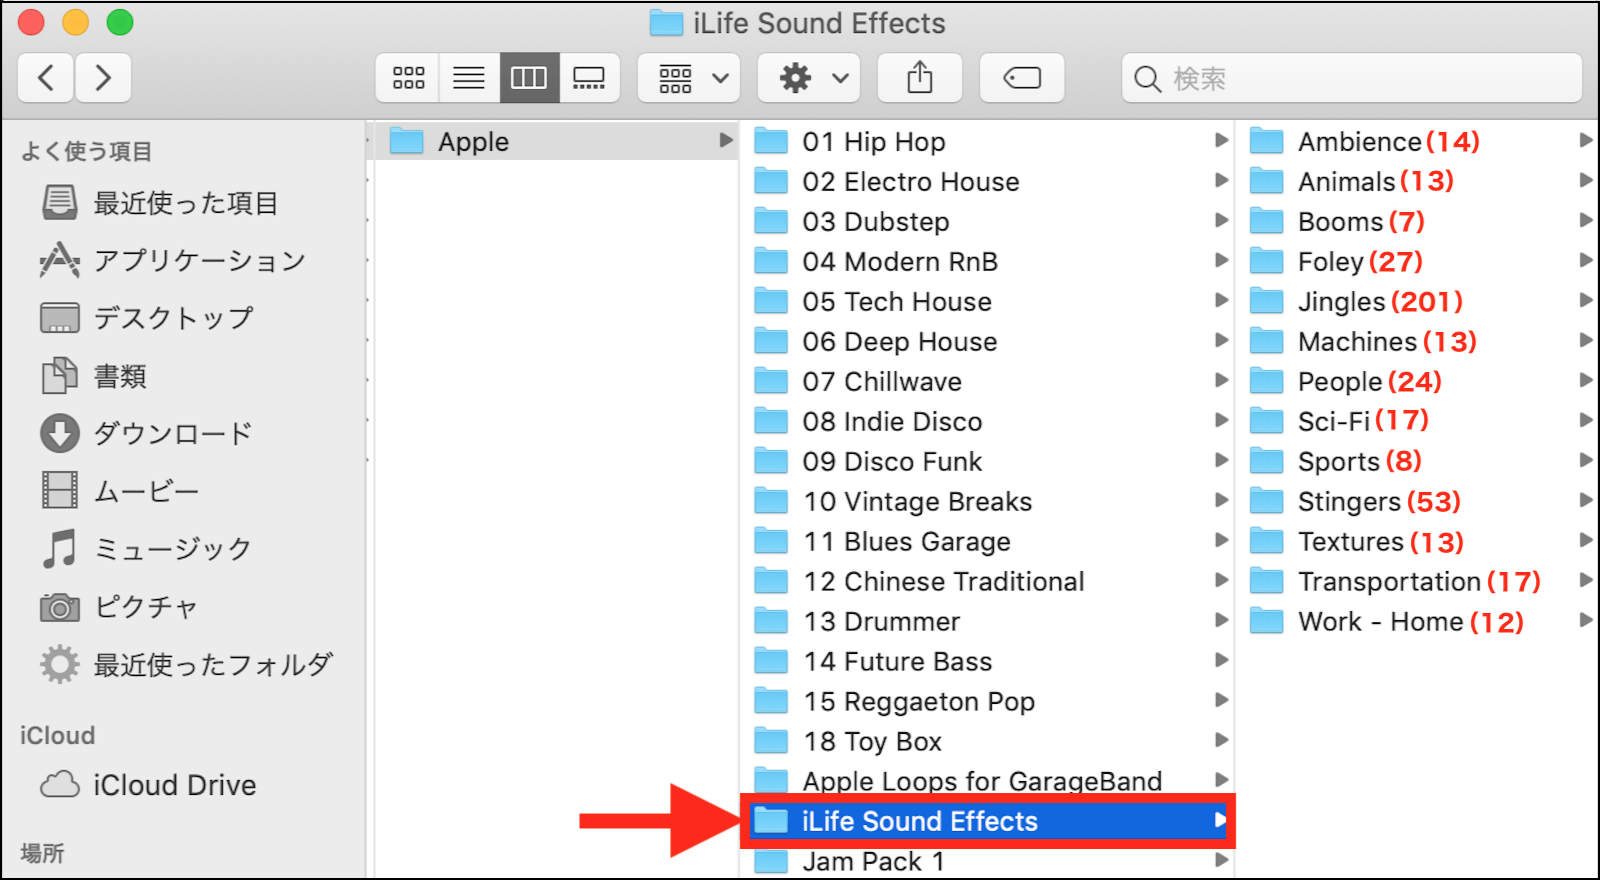This screenshot has width=1600, height=880.
Task: Expand the Apple folder disclosure arrow
Action: 726,141
